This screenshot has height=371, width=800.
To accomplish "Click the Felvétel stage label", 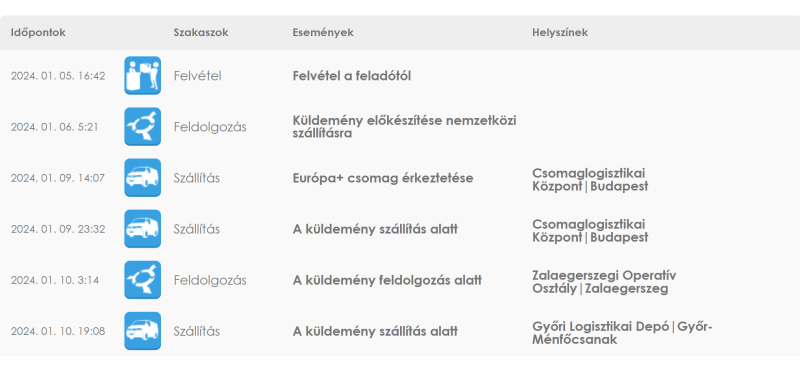I will click(197, 76).
